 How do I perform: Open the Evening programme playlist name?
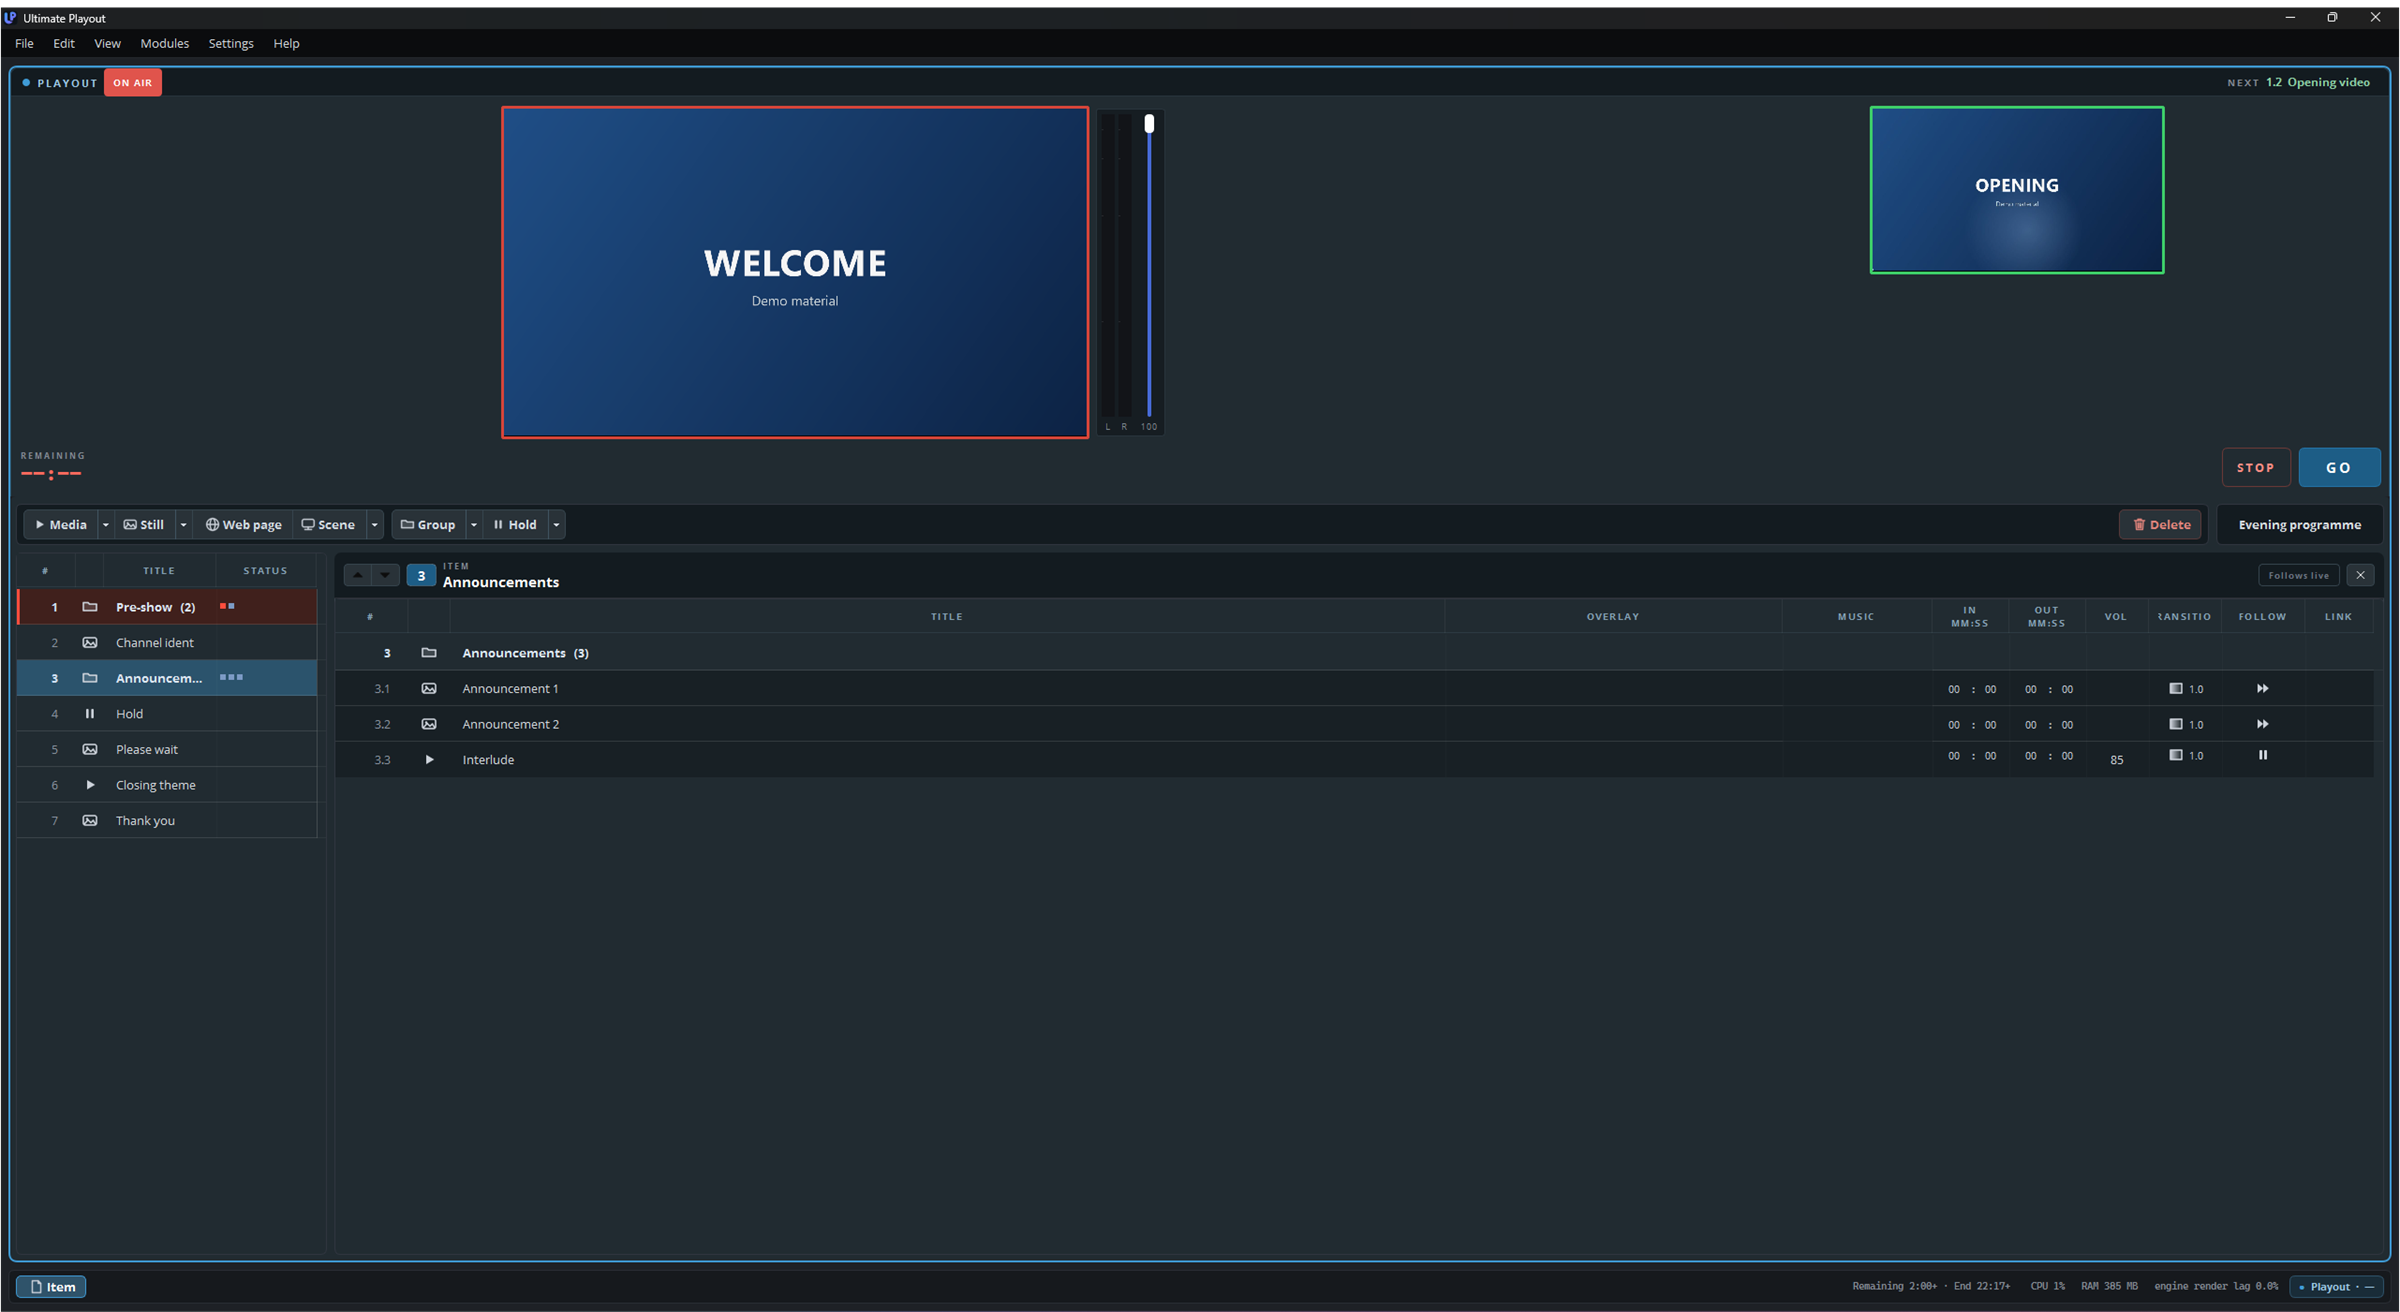2299,524
